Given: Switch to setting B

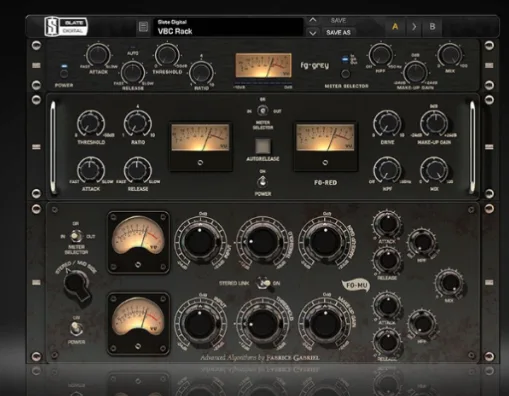Looking at the screenshot, I should [x=432, y=27].
